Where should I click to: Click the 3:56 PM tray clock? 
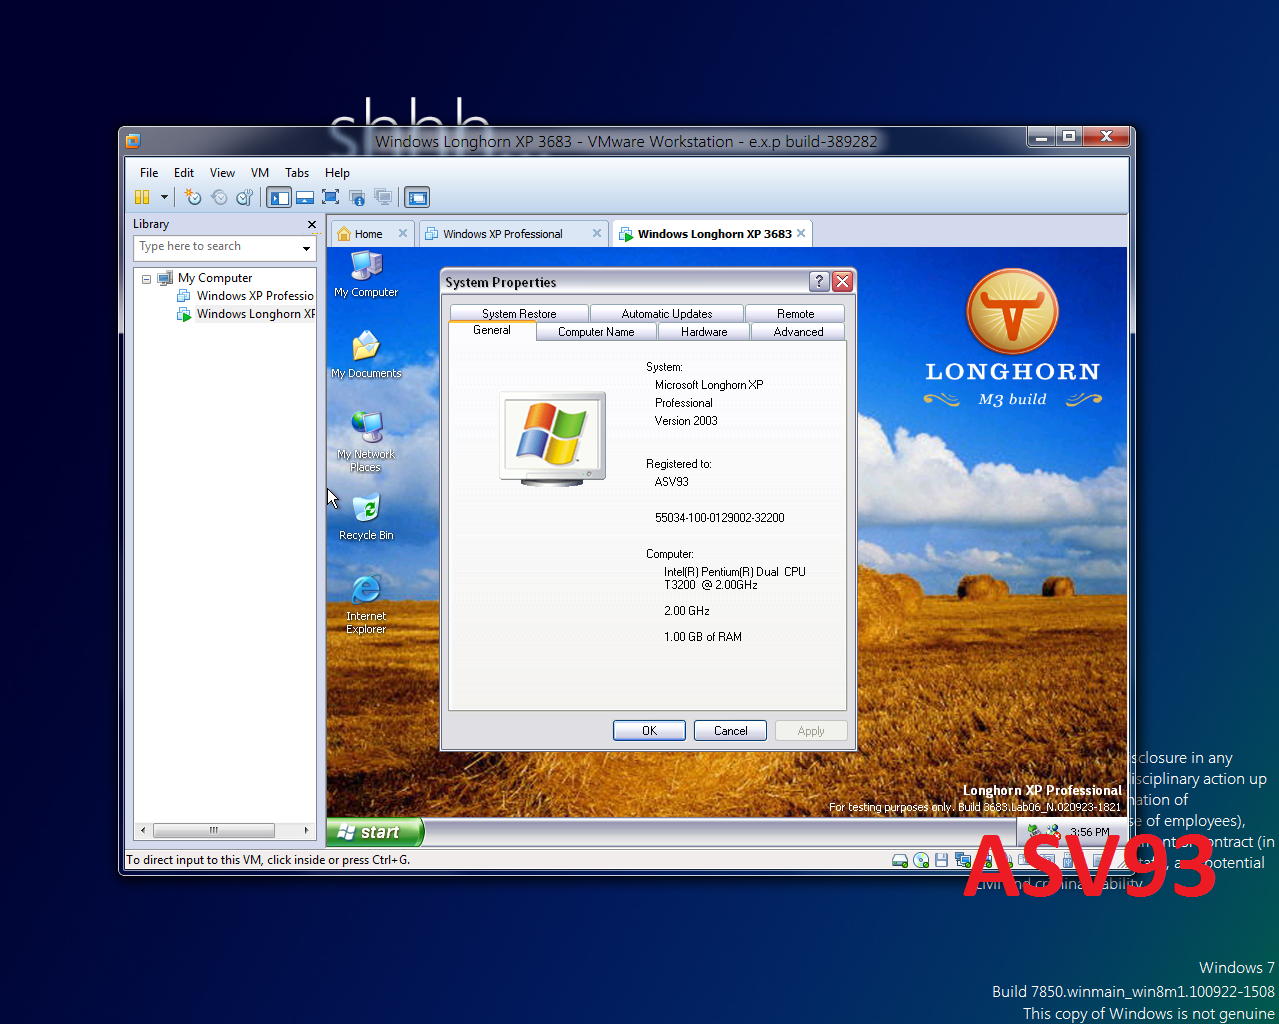point(1089,831)
